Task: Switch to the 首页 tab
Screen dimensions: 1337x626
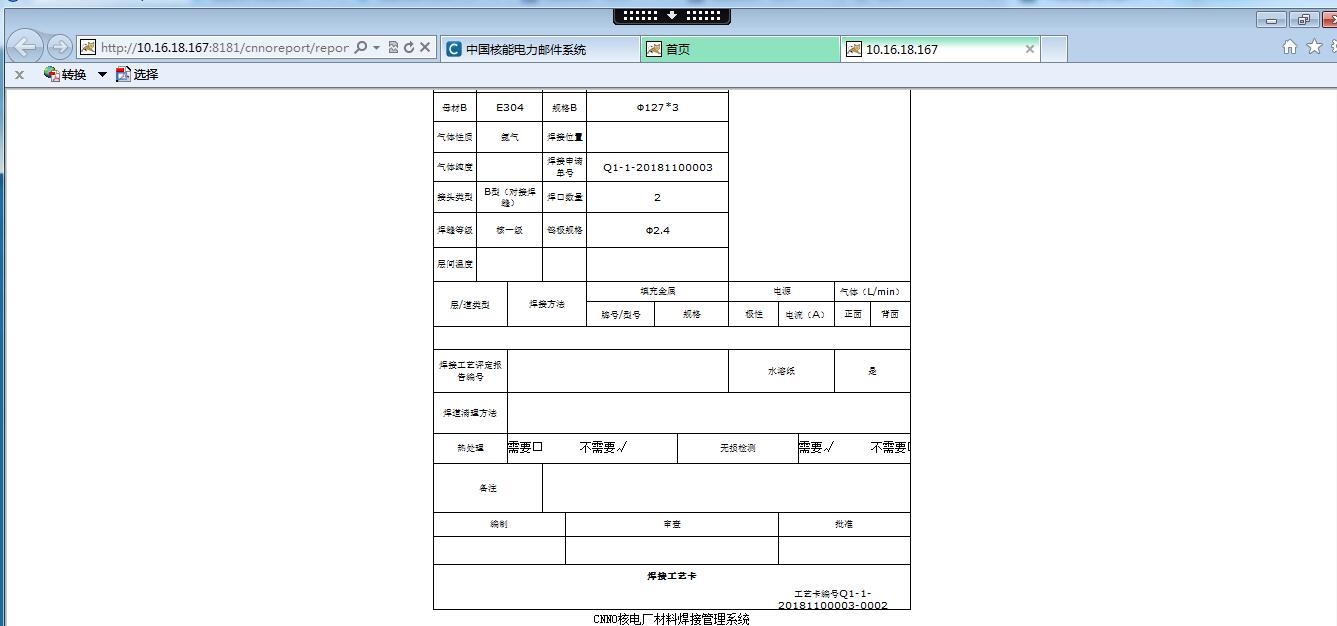Action: click(739, 47)
